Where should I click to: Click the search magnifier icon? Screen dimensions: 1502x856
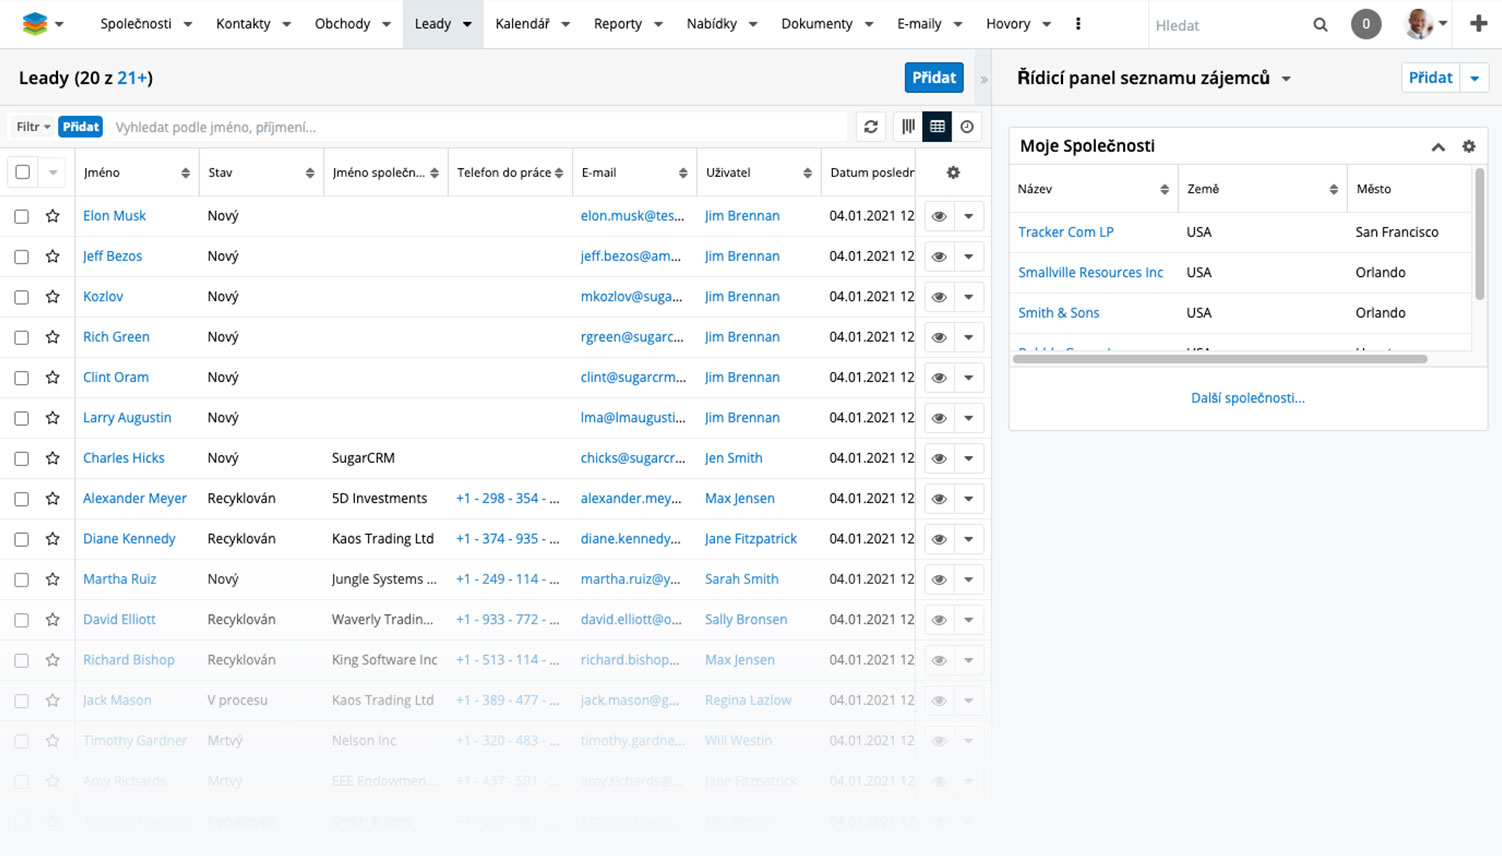coord(1320,25)
